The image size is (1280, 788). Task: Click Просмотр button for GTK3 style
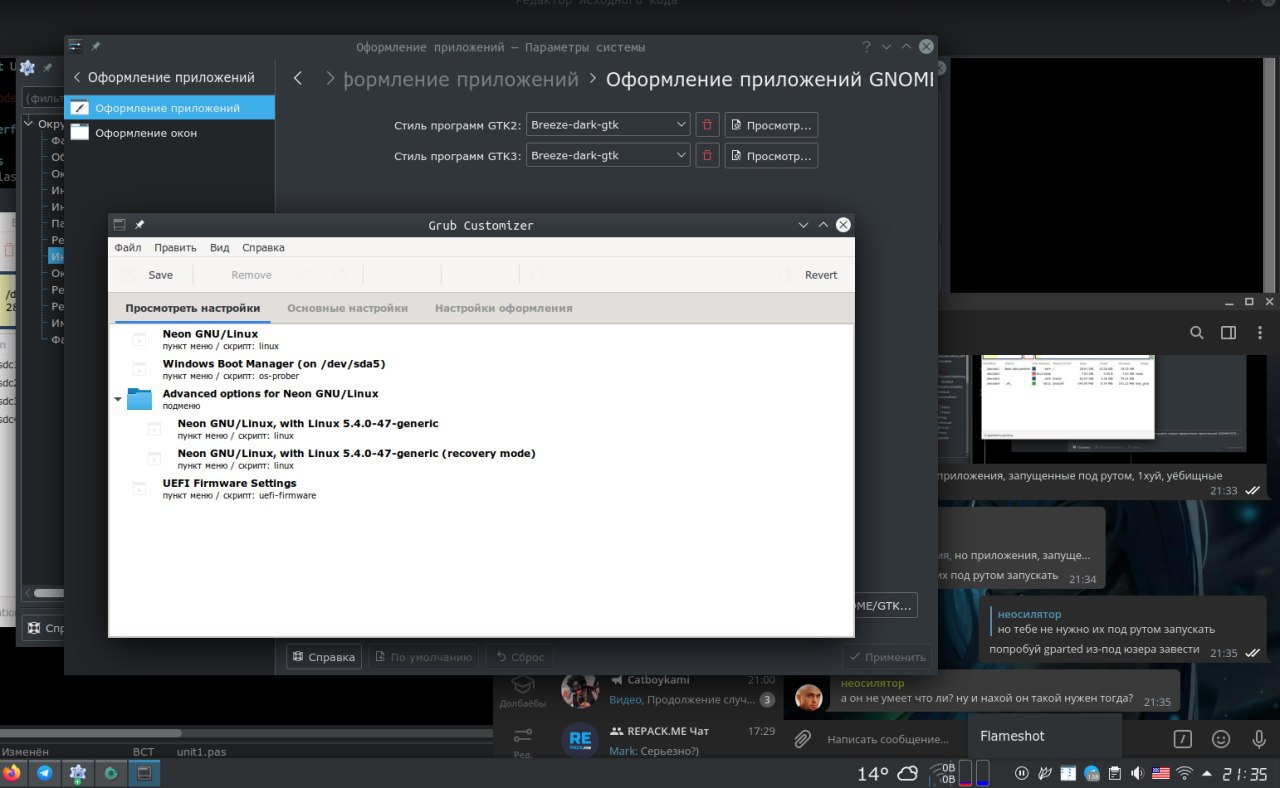[771, 156]
